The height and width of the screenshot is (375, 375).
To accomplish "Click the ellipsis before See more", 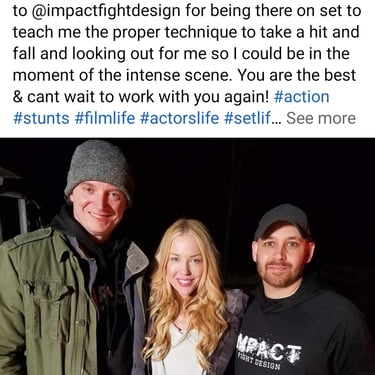I will click(277, 119).
